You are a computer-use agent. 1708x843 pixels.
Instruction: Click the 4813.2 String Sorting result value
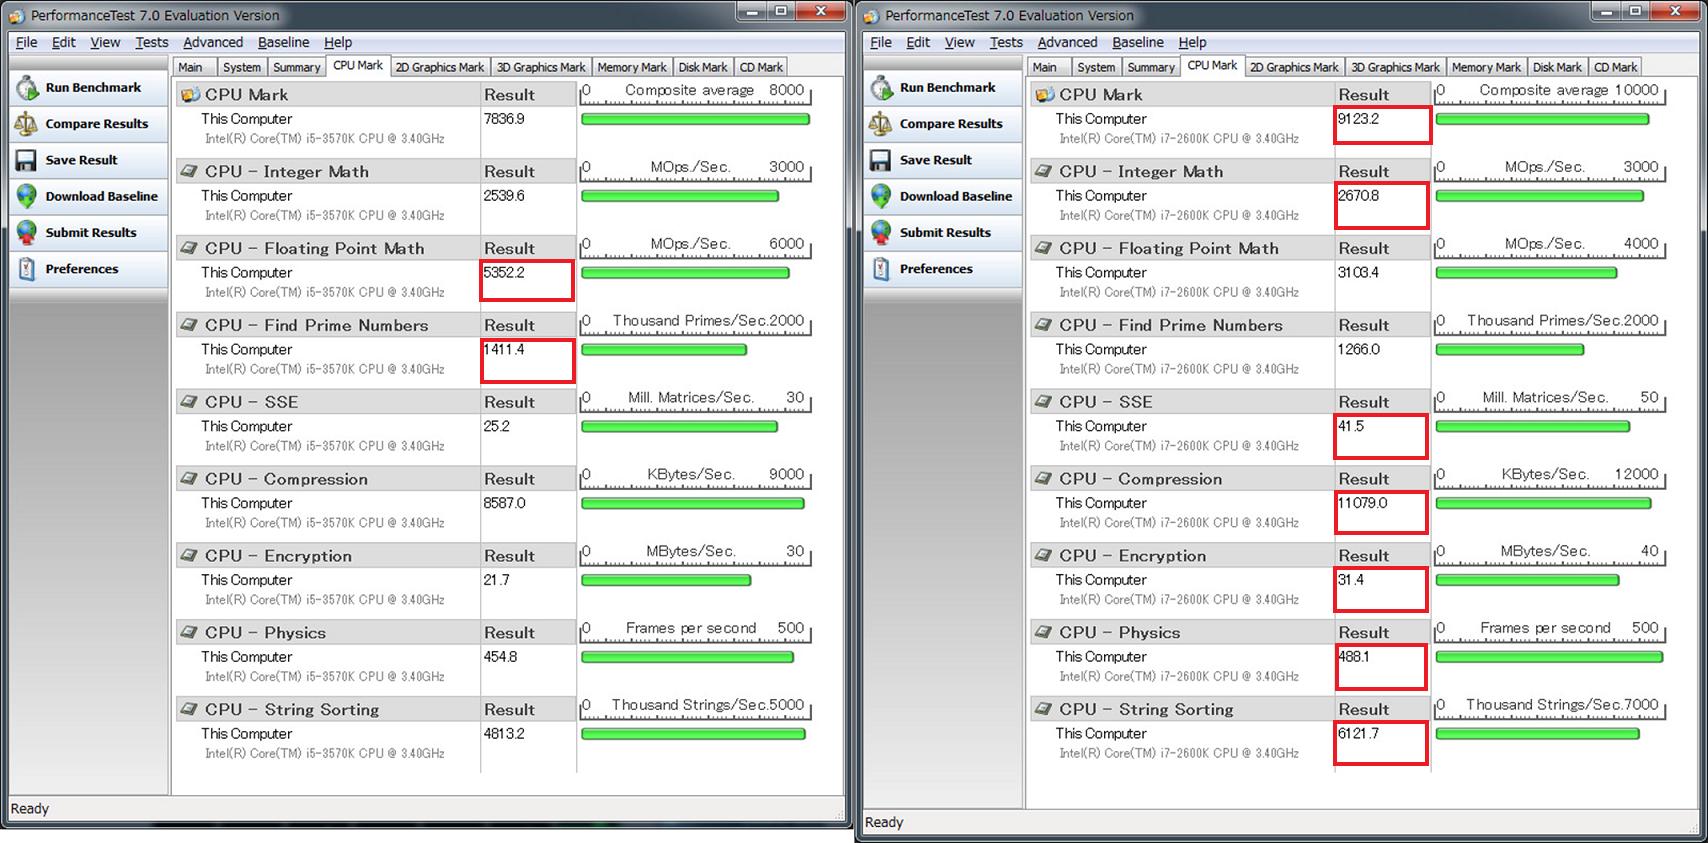click(x=504, y=734)
